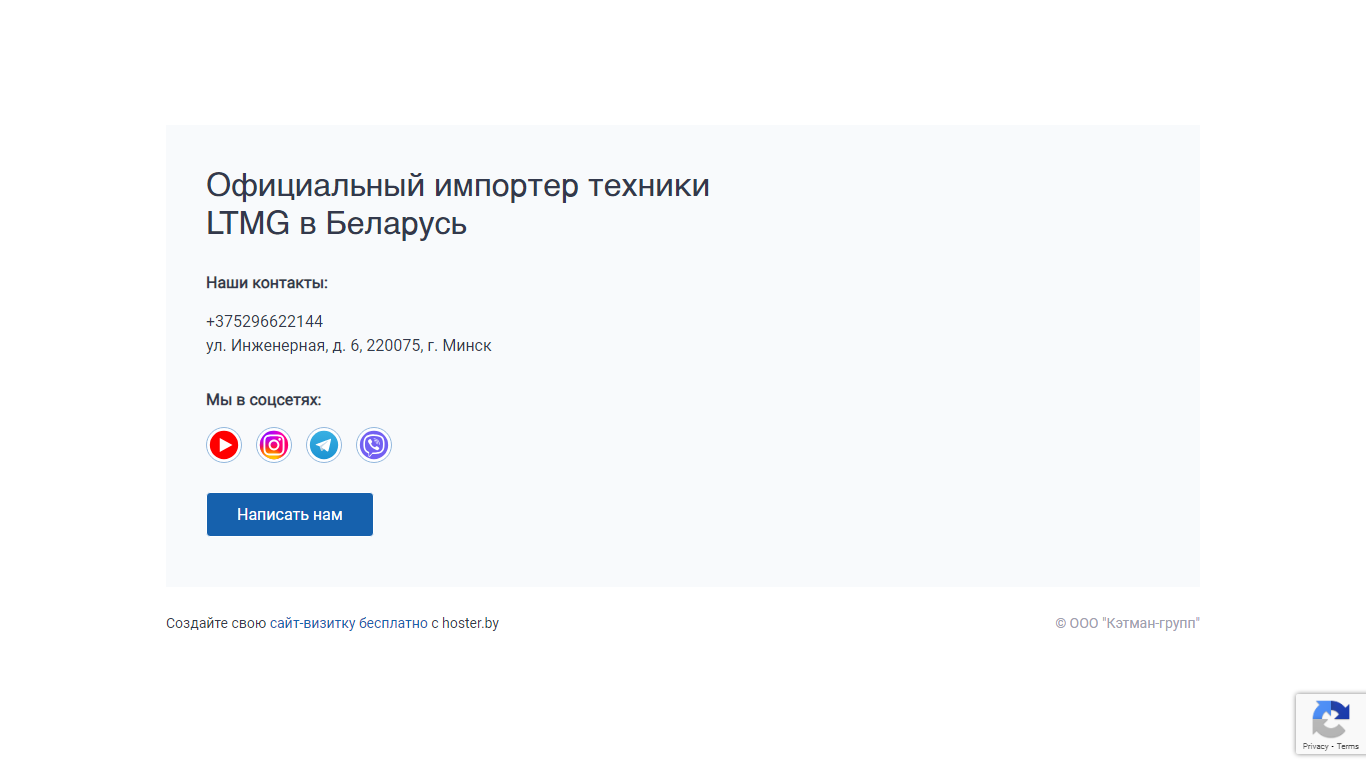
Task: Click the reCAPTCHA badge logo
Action: coord(1330,720)
